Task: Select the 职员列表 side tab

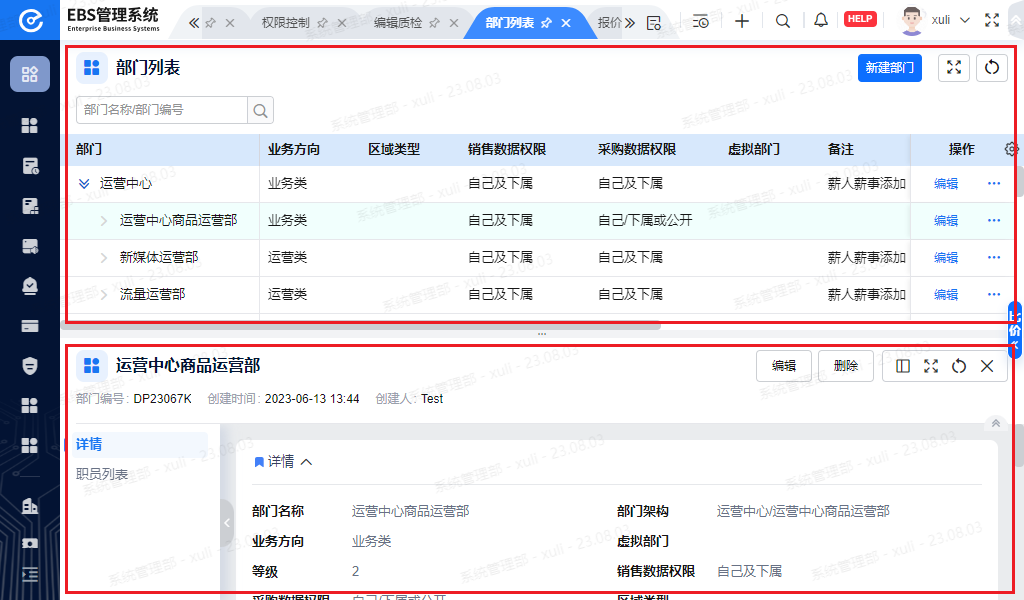Action: tap(102, 474)
